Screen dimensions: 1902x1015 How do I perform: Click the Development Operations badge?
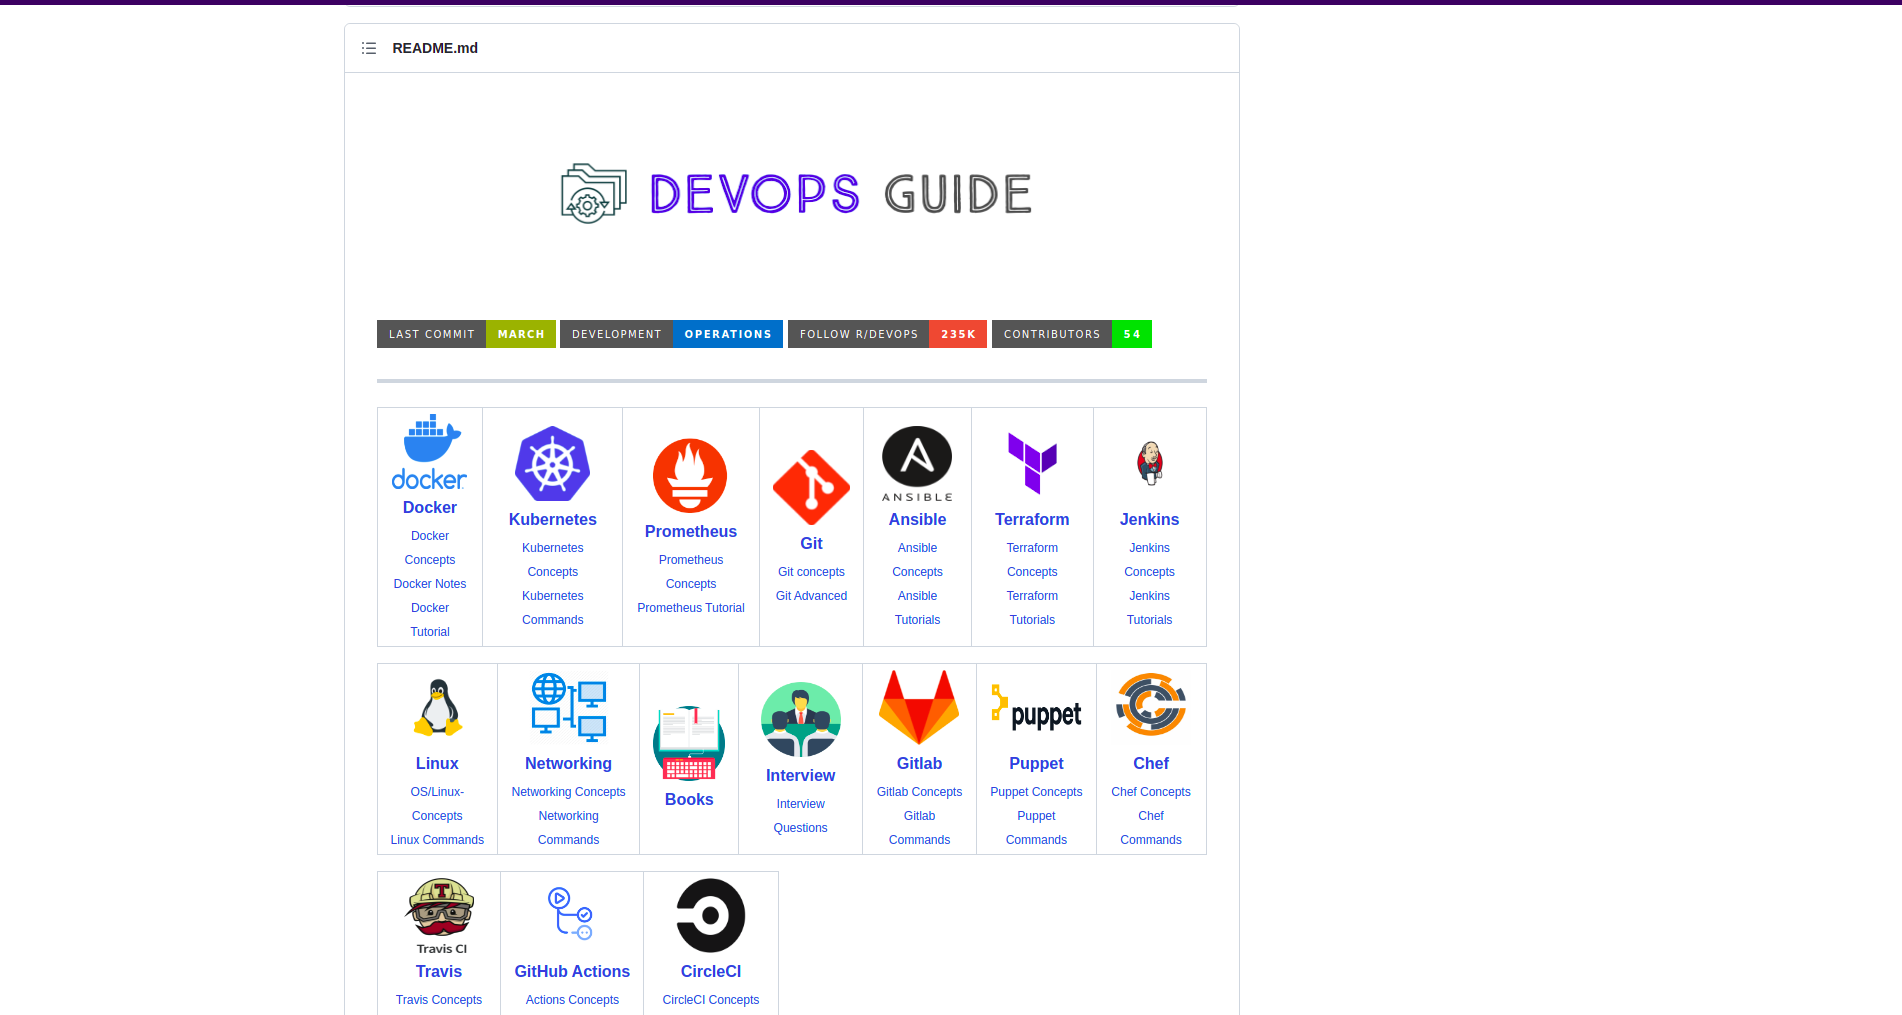pyautogui.click(x=671, y=334)
